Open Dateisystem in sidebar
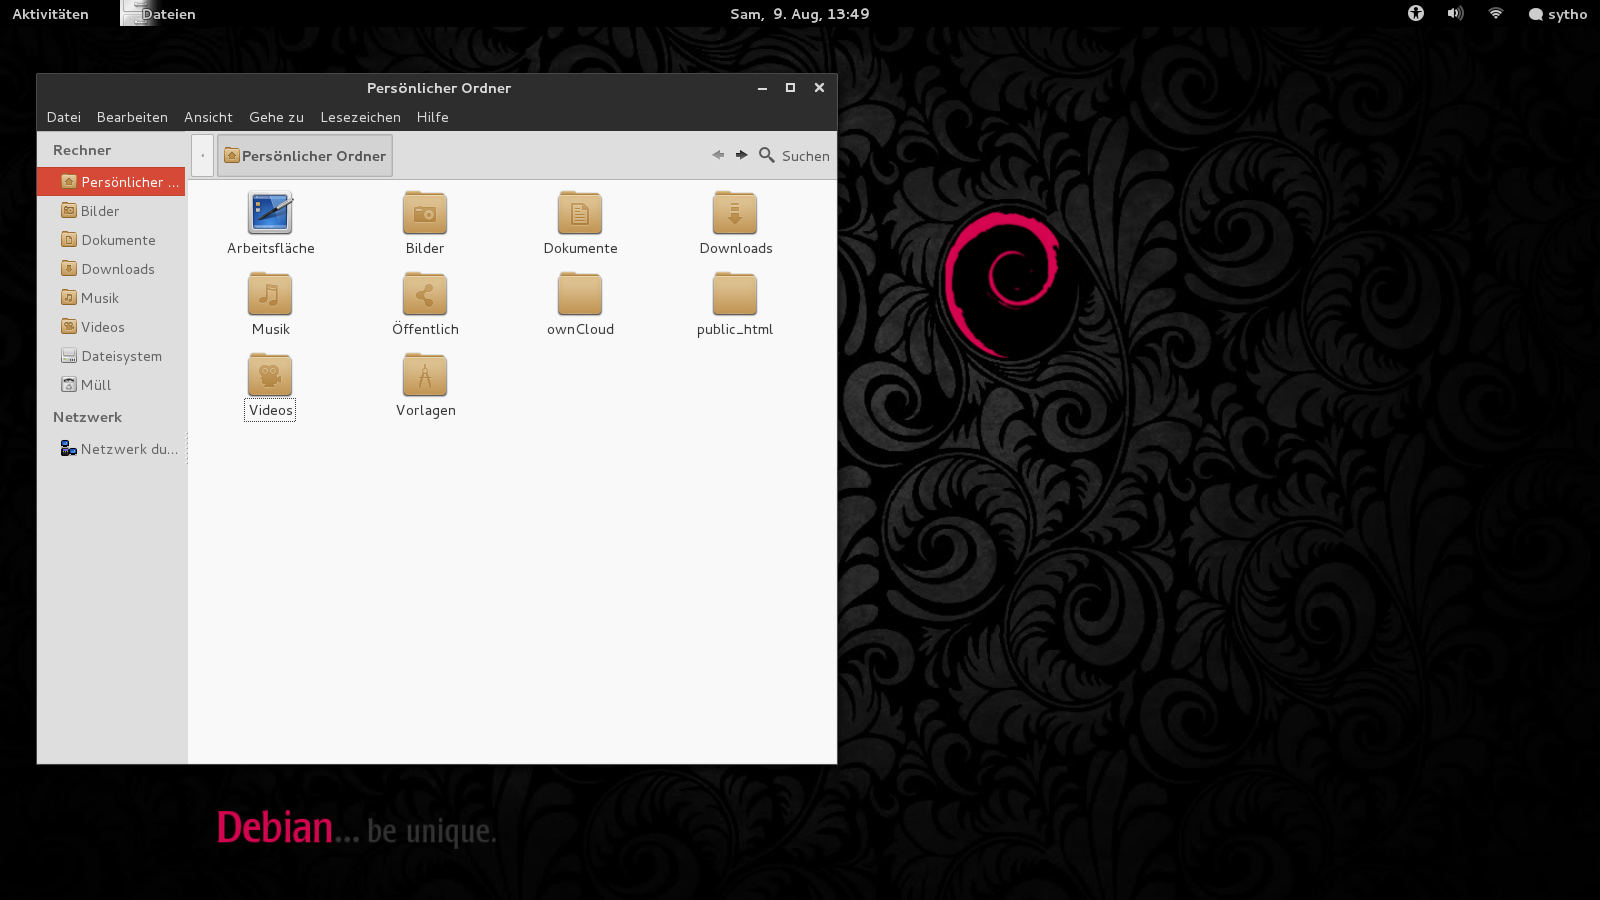The width and height of the screenshot is (1600, 900). coord(111,356)
